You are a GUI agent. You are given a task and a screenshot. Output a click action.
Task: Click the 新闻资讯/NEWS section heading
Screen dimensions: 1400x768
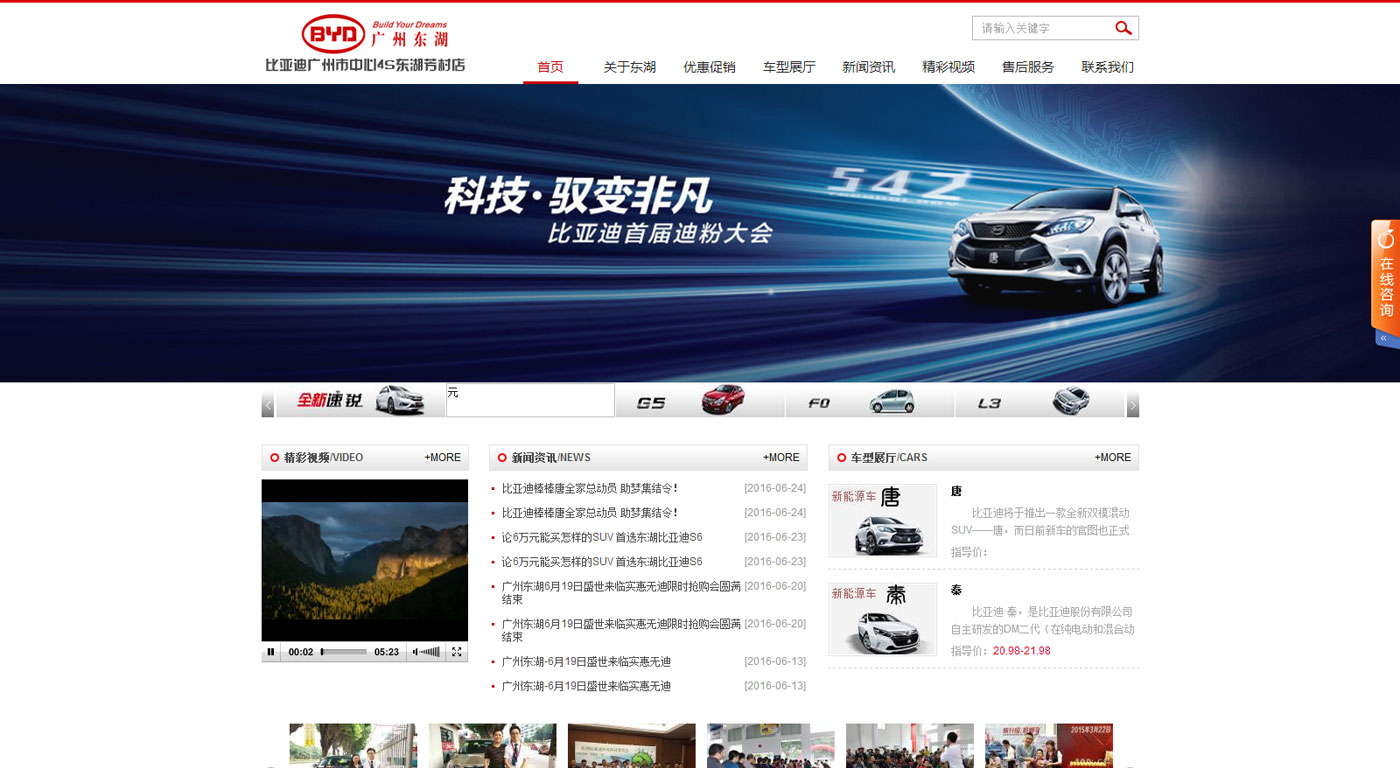pos(551,457)
